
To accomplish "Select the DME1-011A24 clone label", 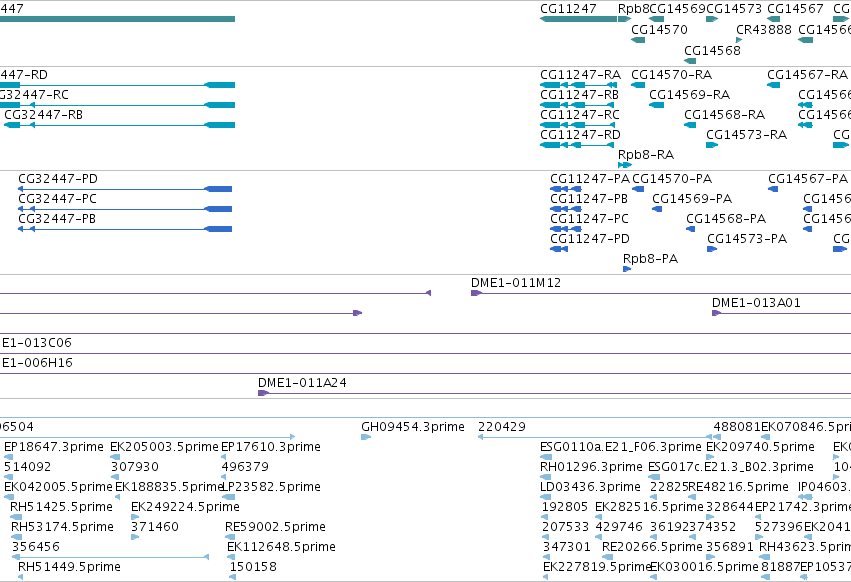I will (302, 383).
